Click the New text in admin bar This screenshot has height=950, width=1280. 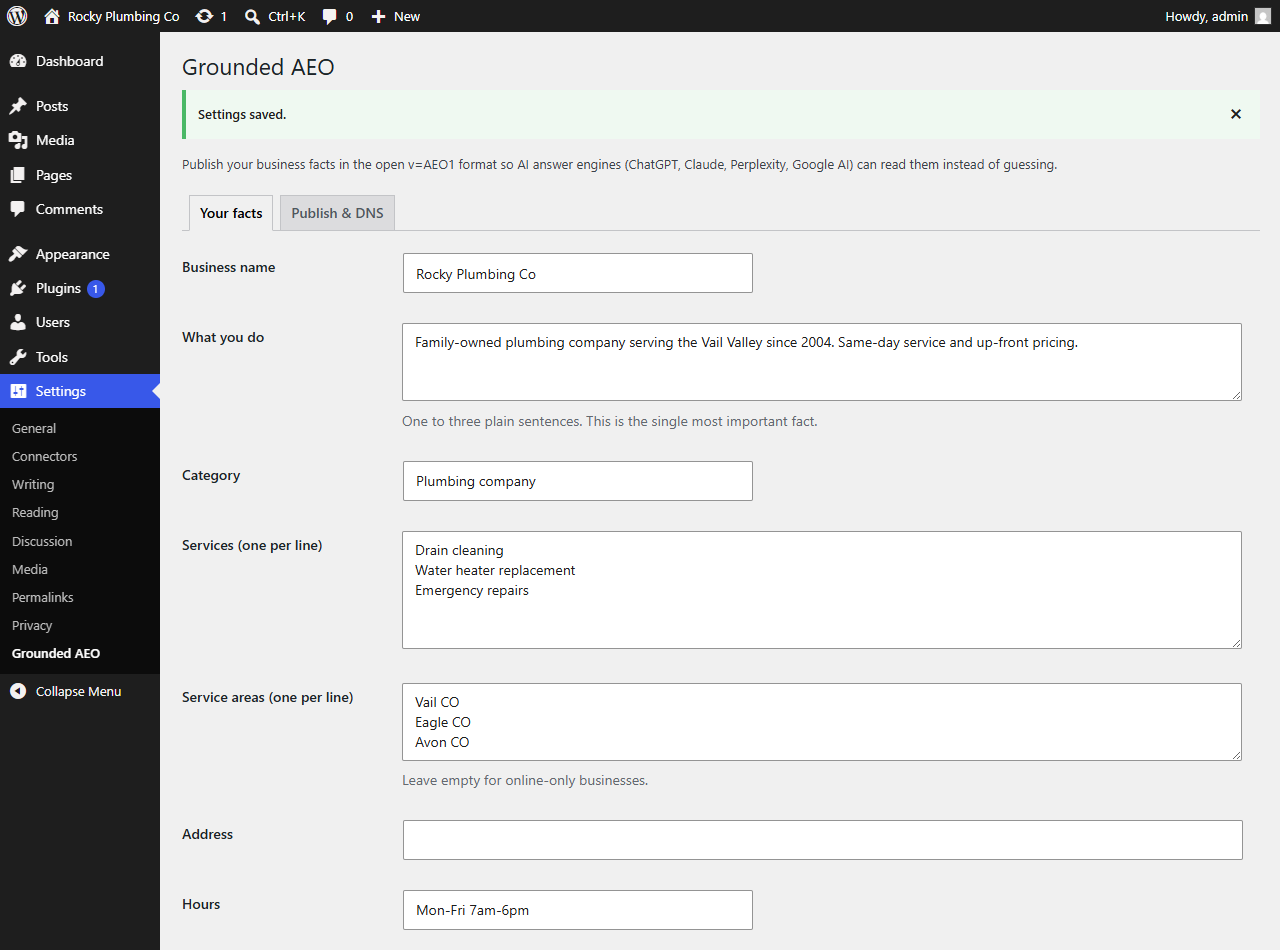pos(407,16)
